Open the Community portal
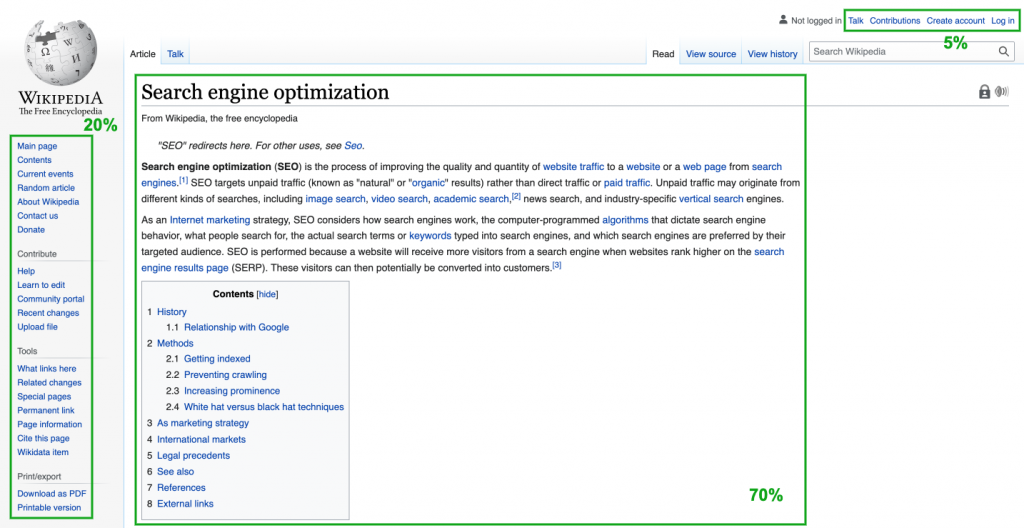This screenshot has width=1024, height=528. click(50, 299)
